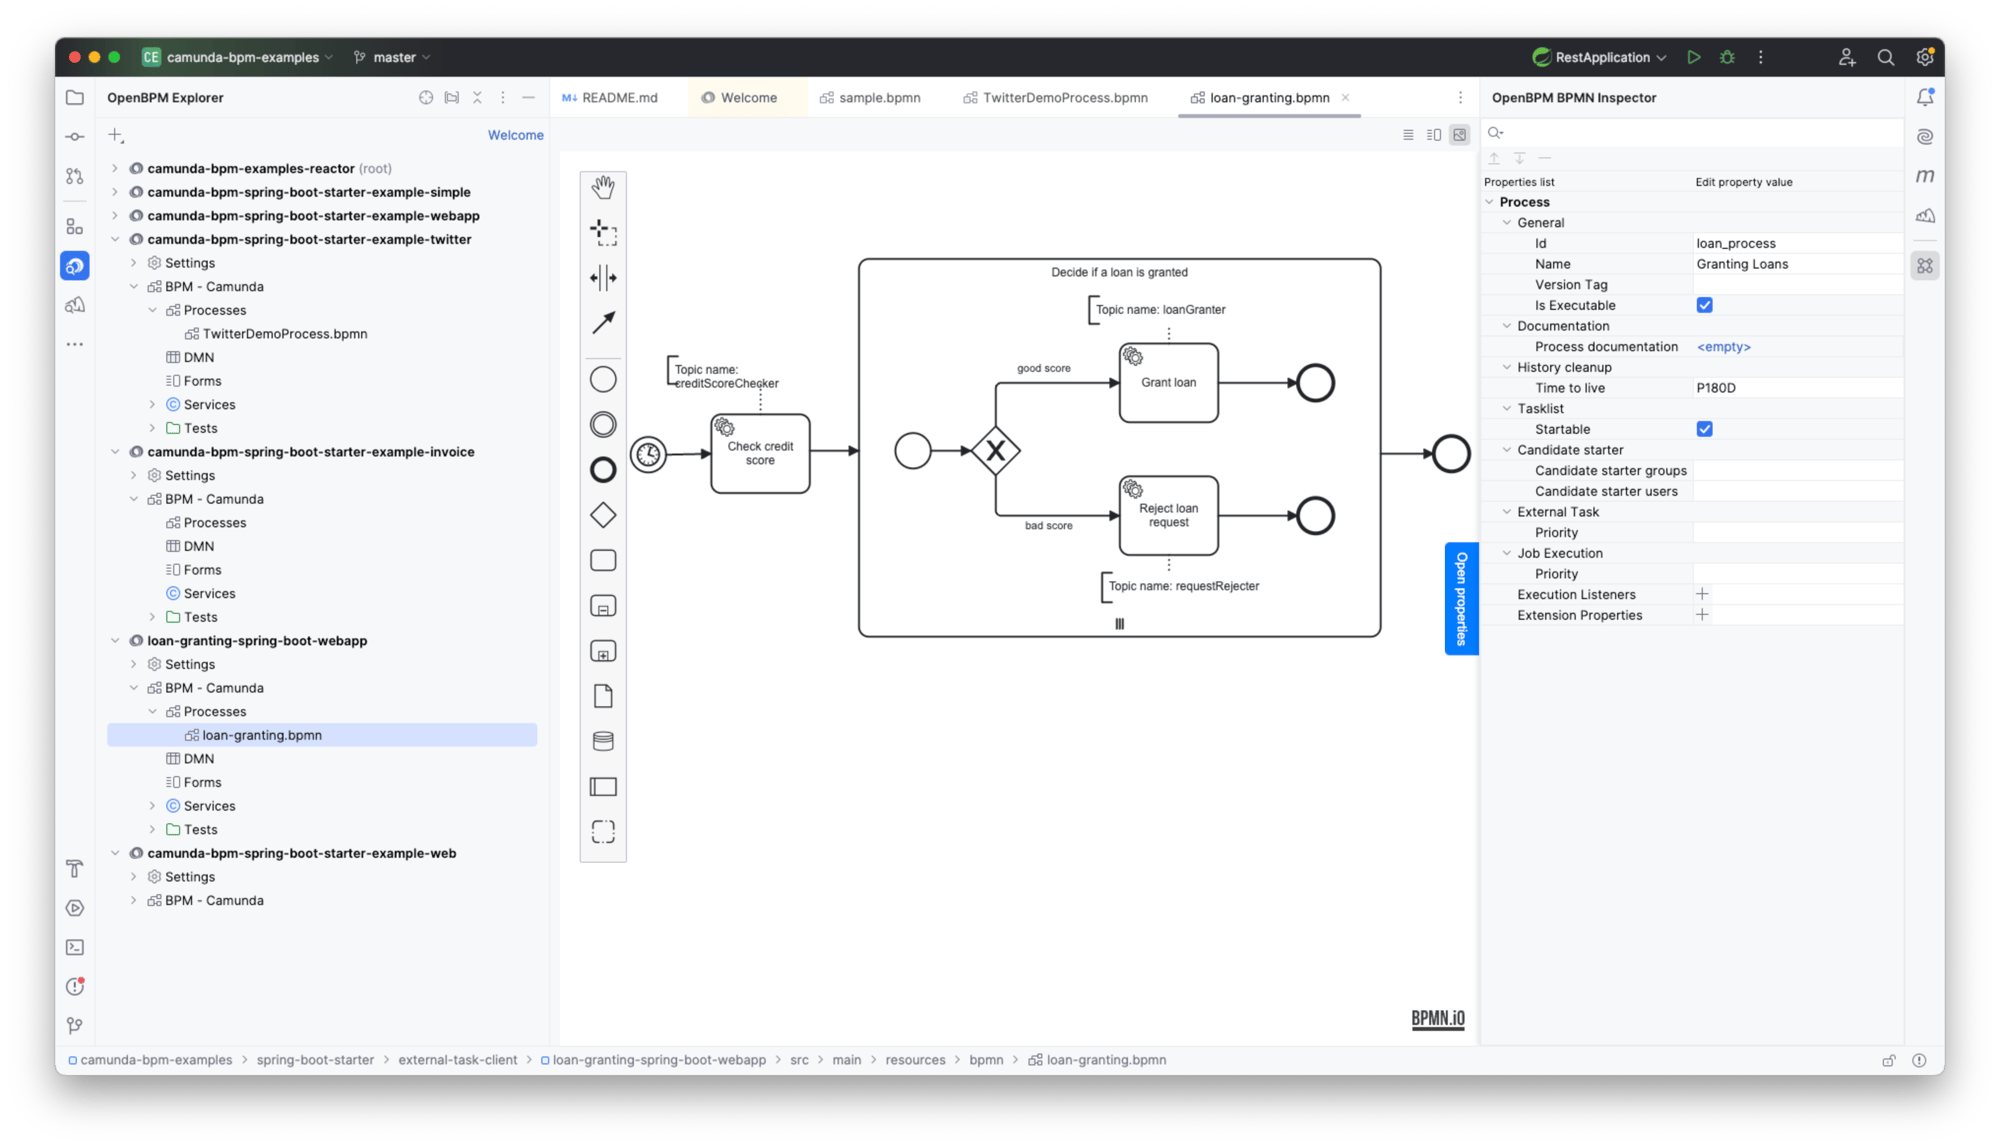Screen dimensions: 2000x1148
Task: Create a Start Event from the palette
Action: (x=603, y=380)
